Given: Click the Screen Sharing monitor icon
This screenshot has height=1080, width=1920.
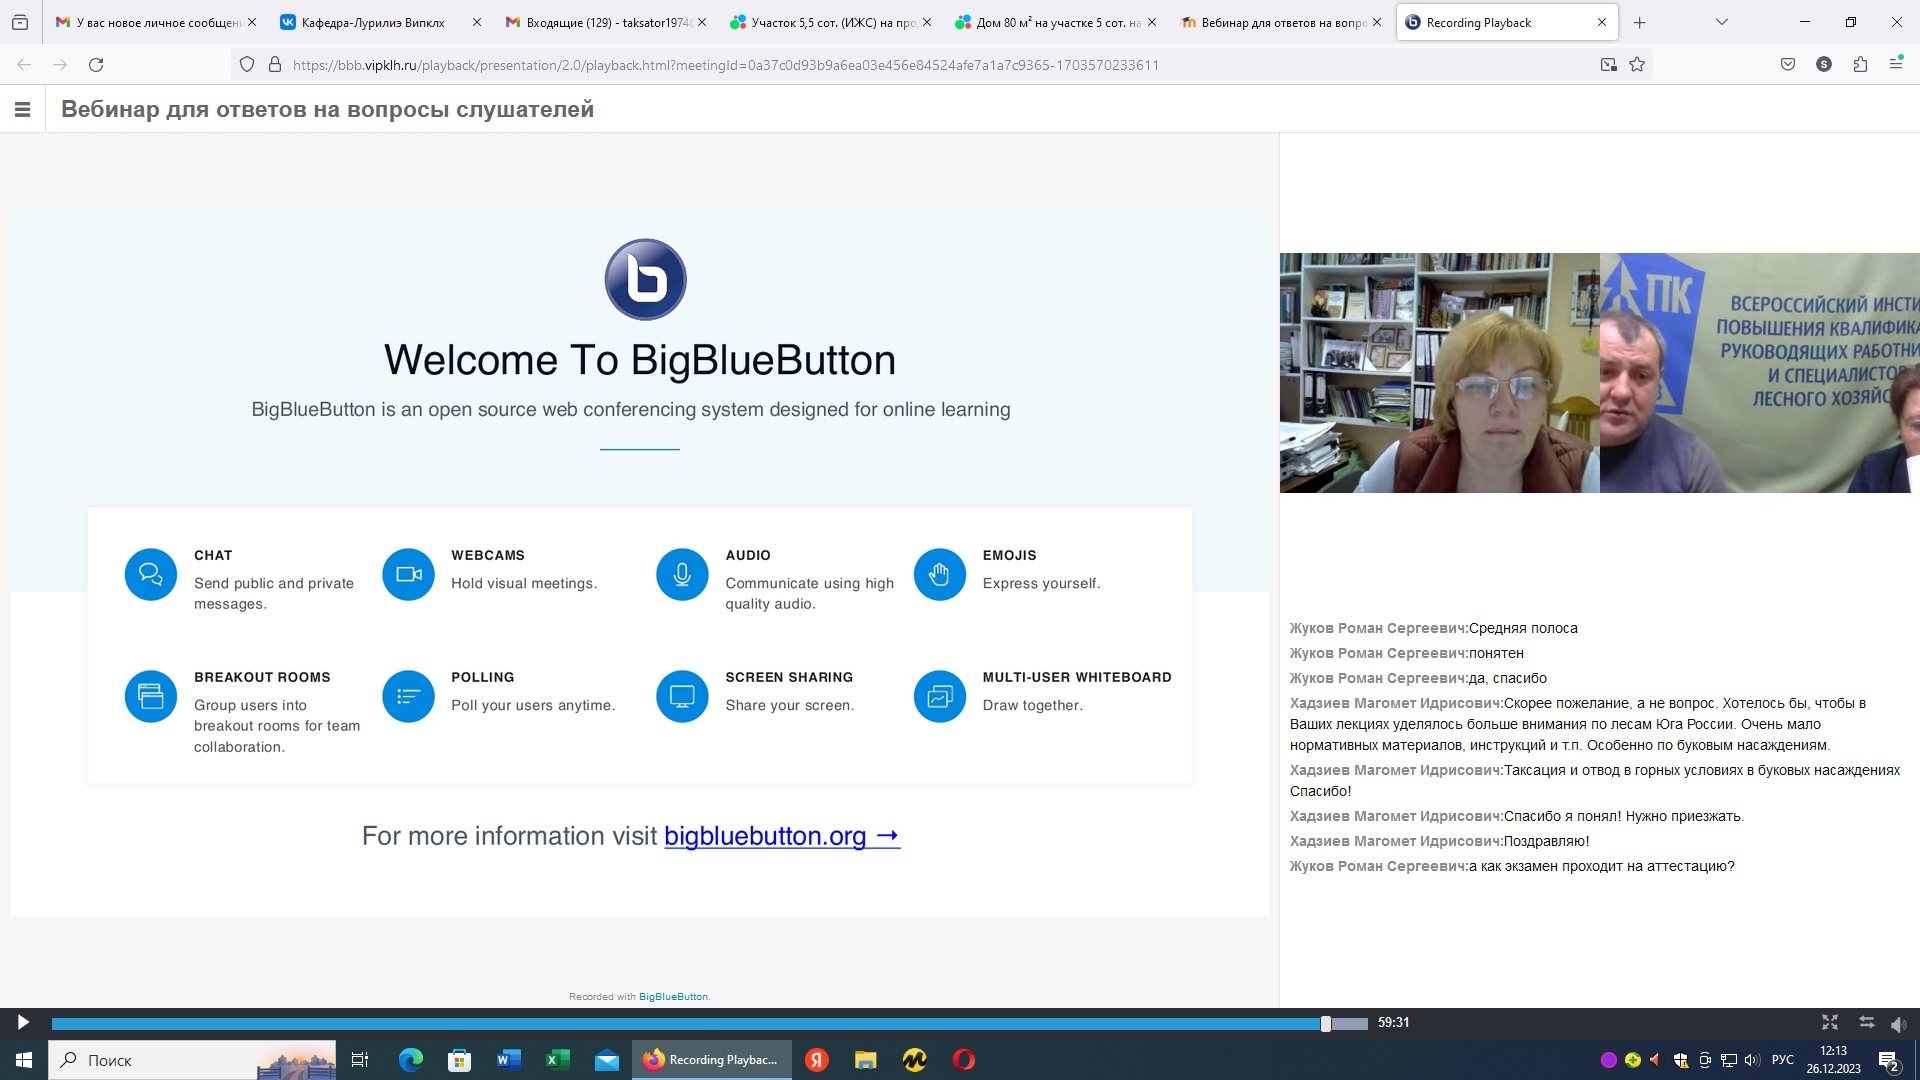Looking at the screenshot, I should pyautogui.click(x=682, y=696).
